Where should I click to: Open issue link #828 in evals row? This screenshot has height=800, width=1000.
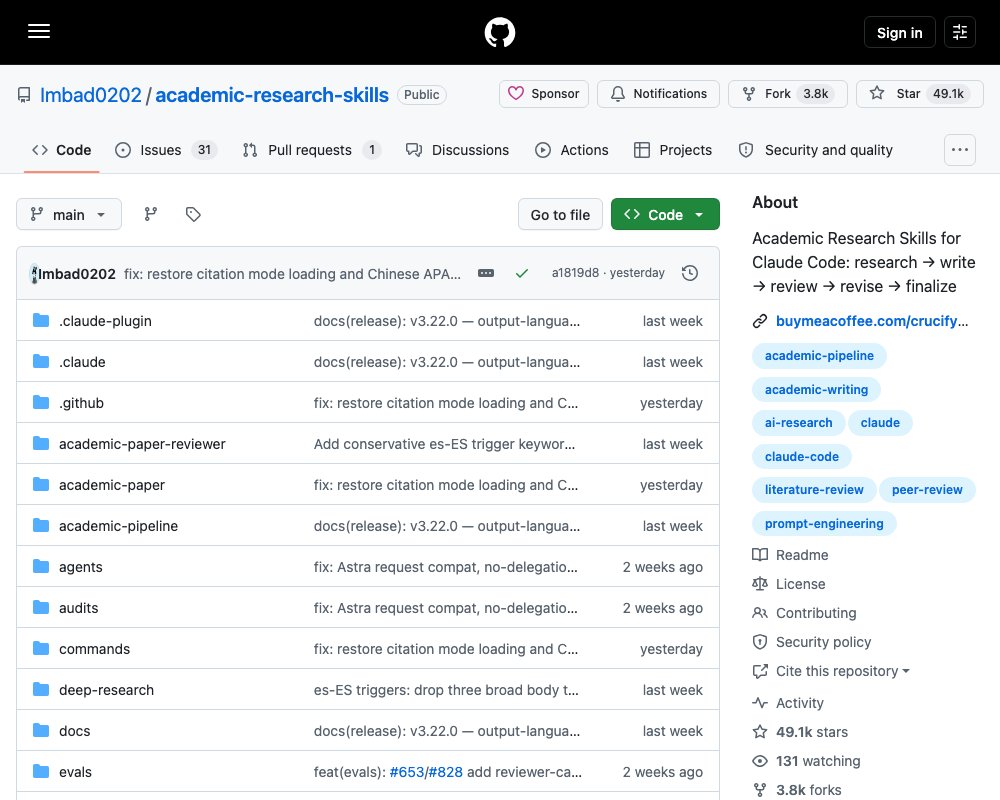pyautogui.click(x=445, y=772)
